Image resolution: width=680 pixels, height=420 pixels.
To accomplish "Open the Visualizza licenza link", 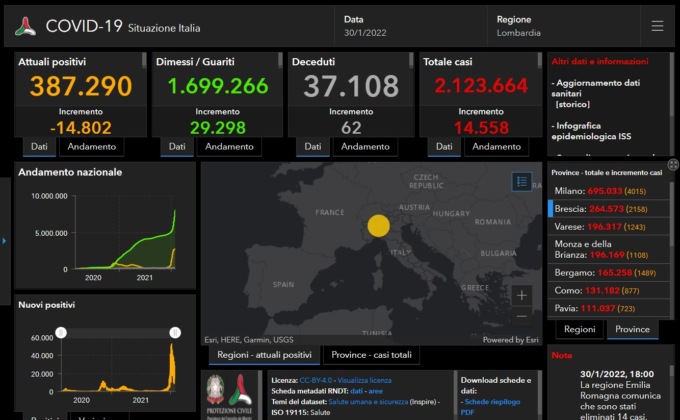I will tap(364, 381).
